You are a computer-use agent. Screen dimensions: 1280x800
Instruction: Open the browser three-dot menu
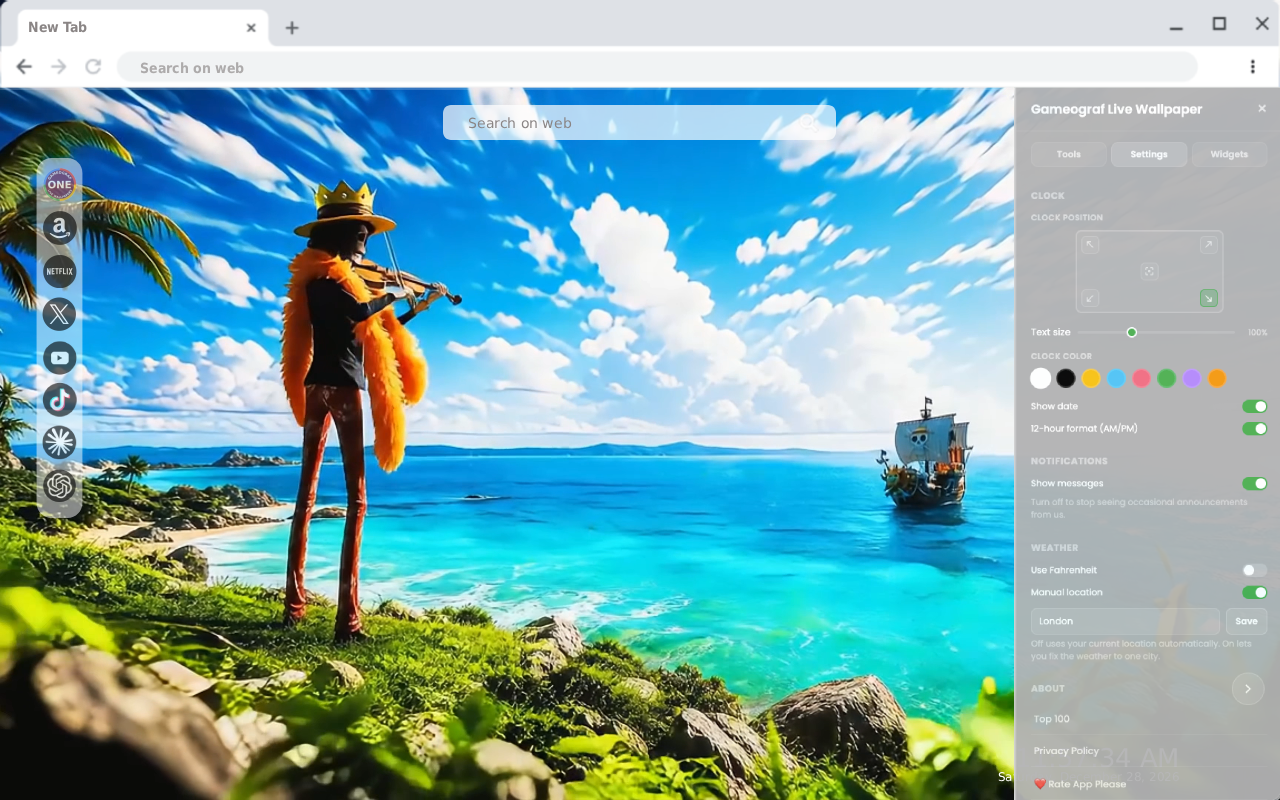[x=1252, y=67]
